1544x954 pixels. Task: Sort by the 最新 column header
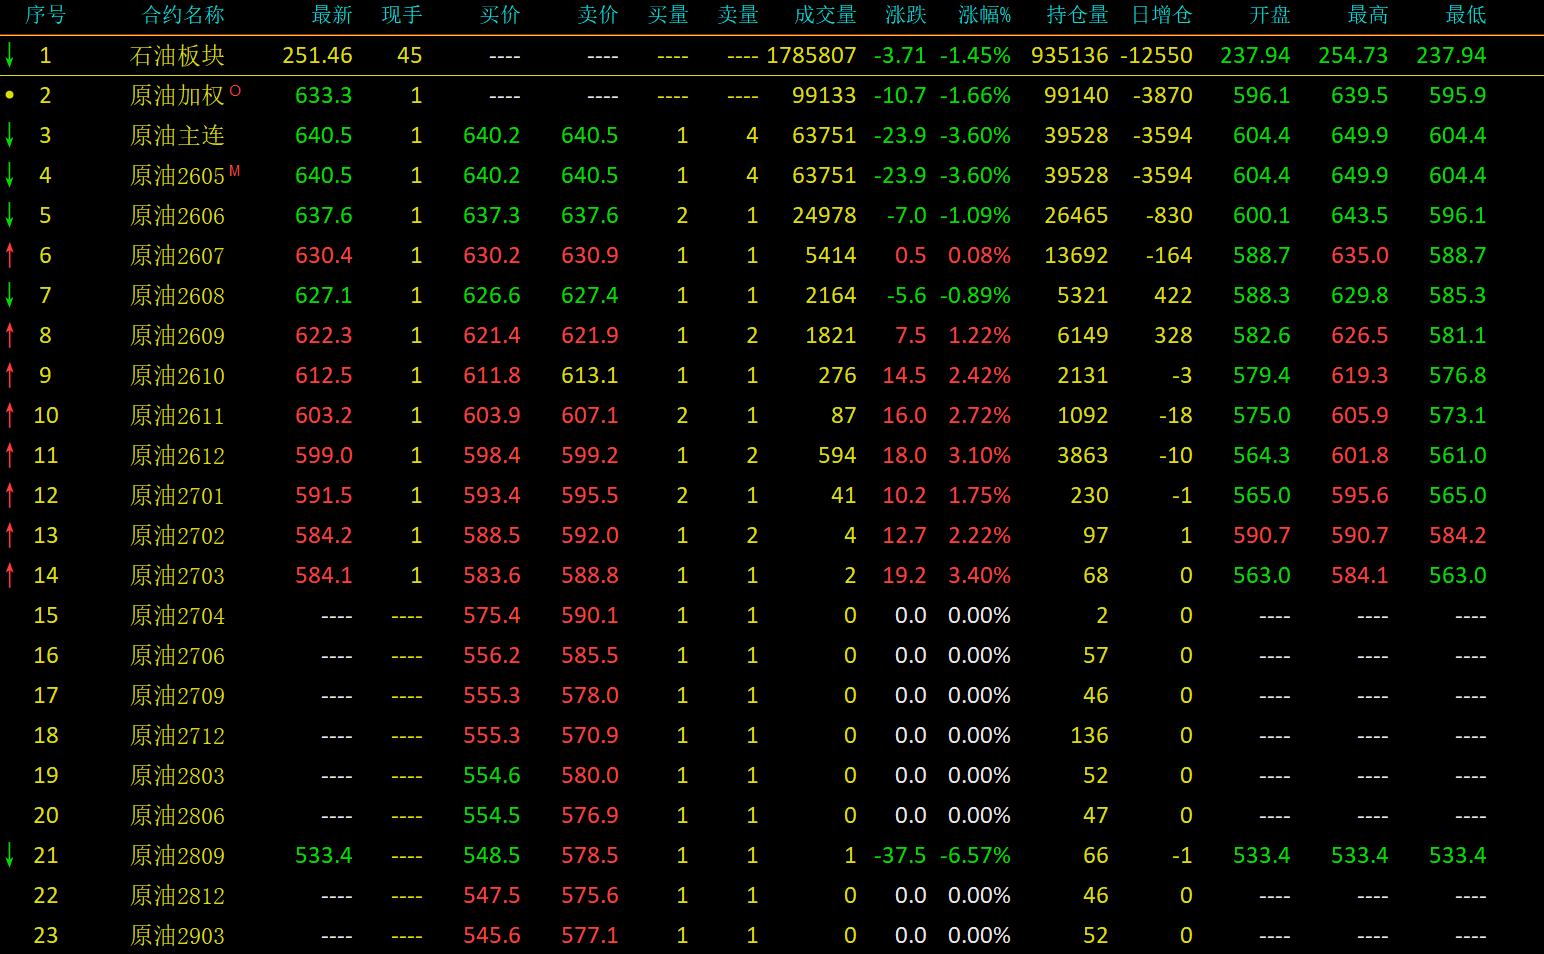pos(332,15)
